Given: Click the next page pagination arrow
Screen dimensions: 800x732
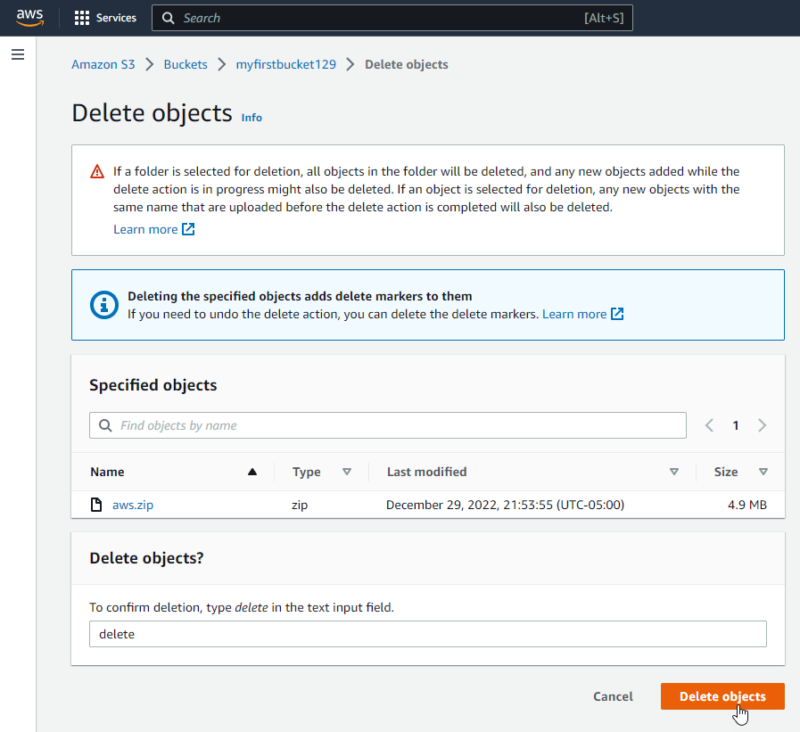Looking at the screenshot, I should click(762, 425).
